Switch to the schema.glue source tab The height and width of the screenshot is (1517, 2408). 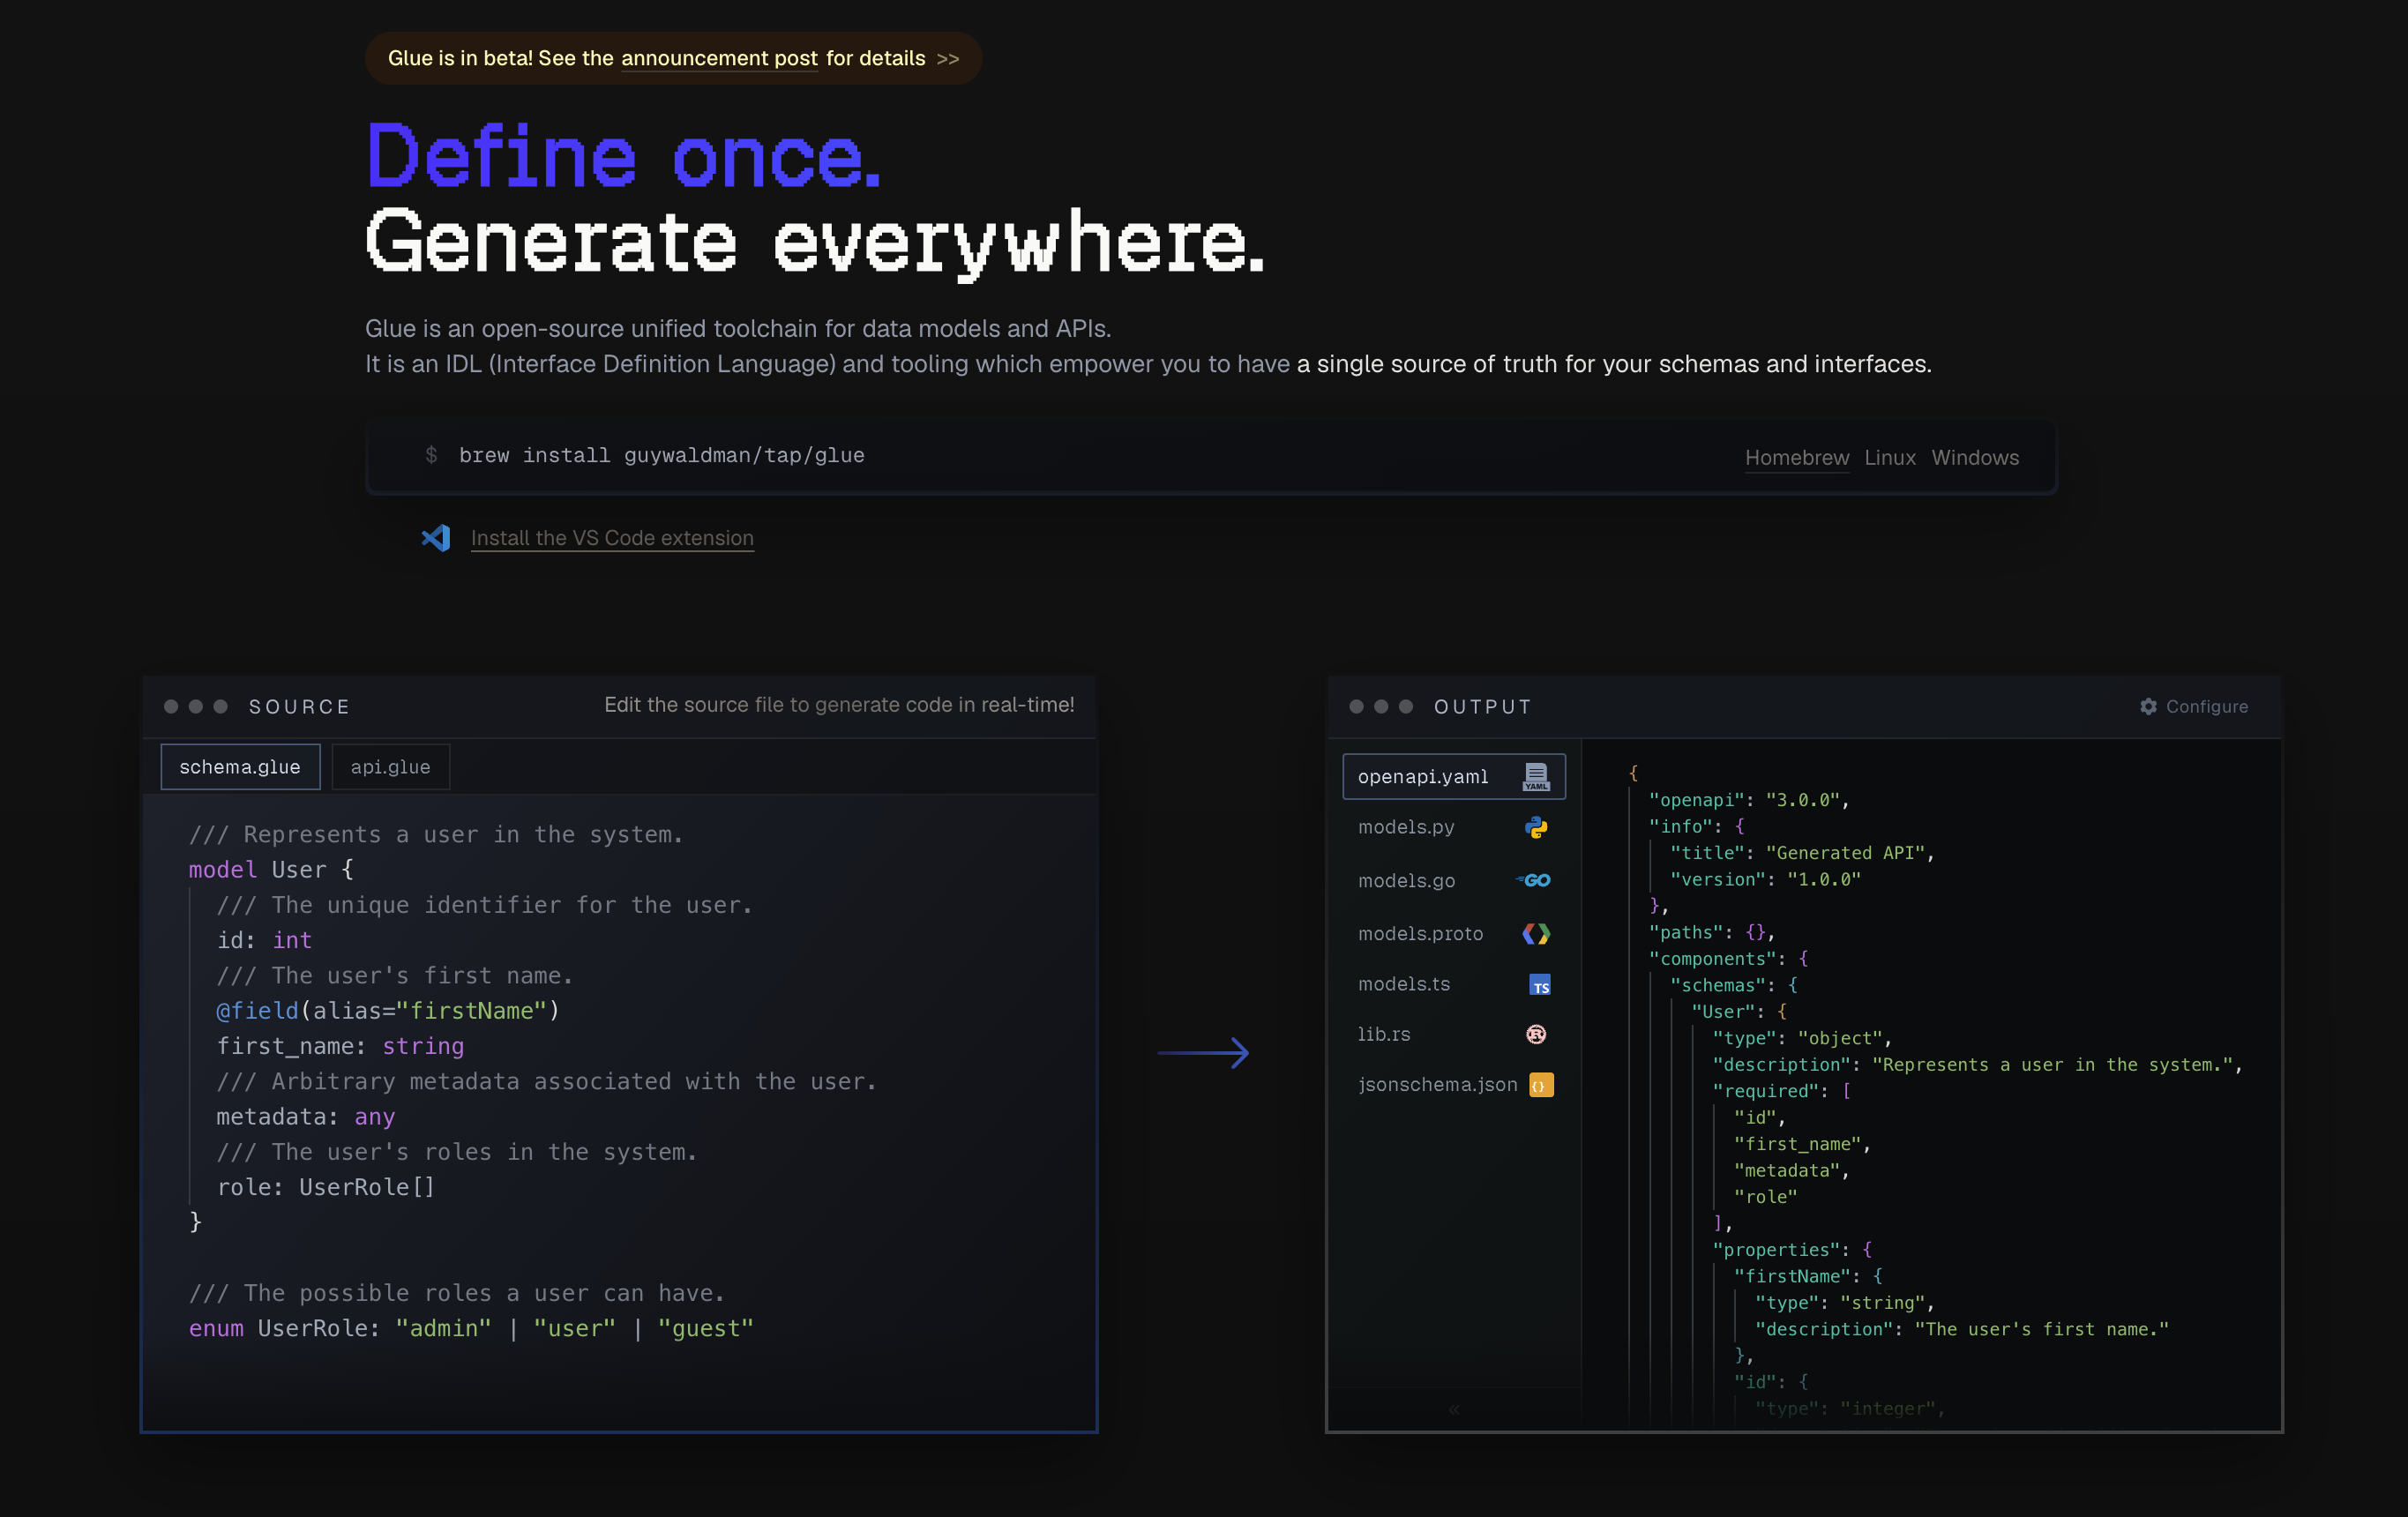click(240, 767)
